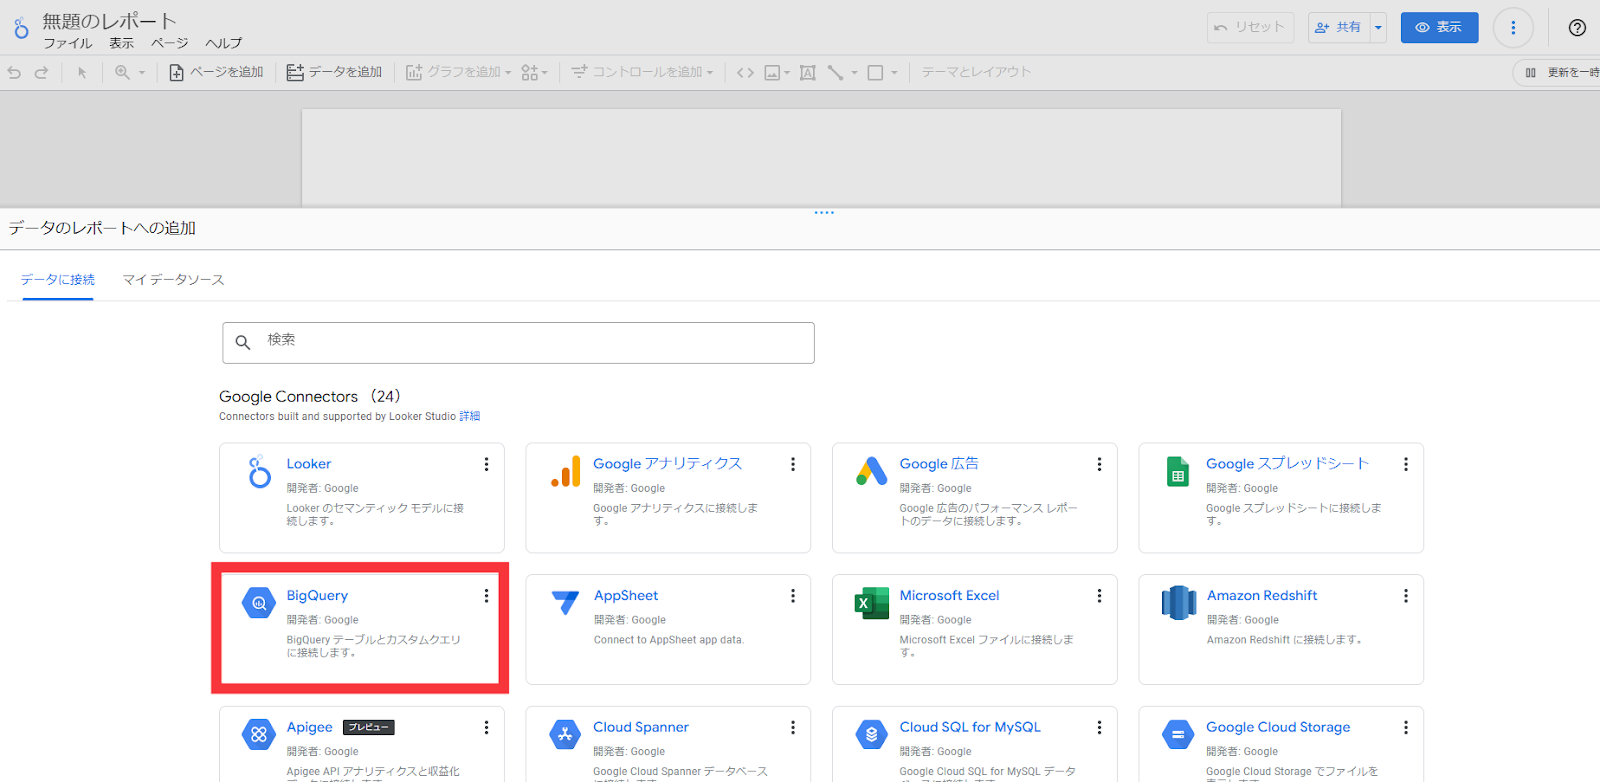The height and width of the screenshot is (782, 1600).
Task: Redo the last action
Action: tap(41, 72)
